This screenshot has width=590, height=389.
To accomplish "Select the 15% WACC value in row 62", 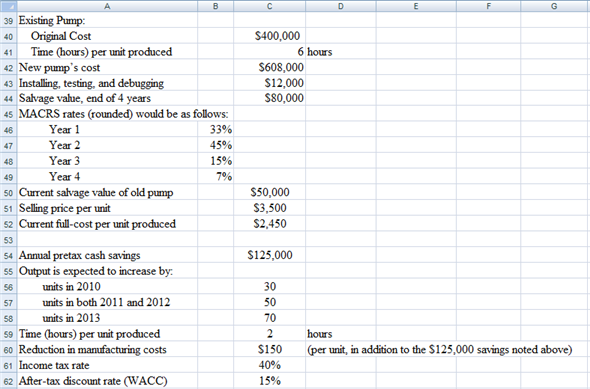I will [x=269, y=381].
